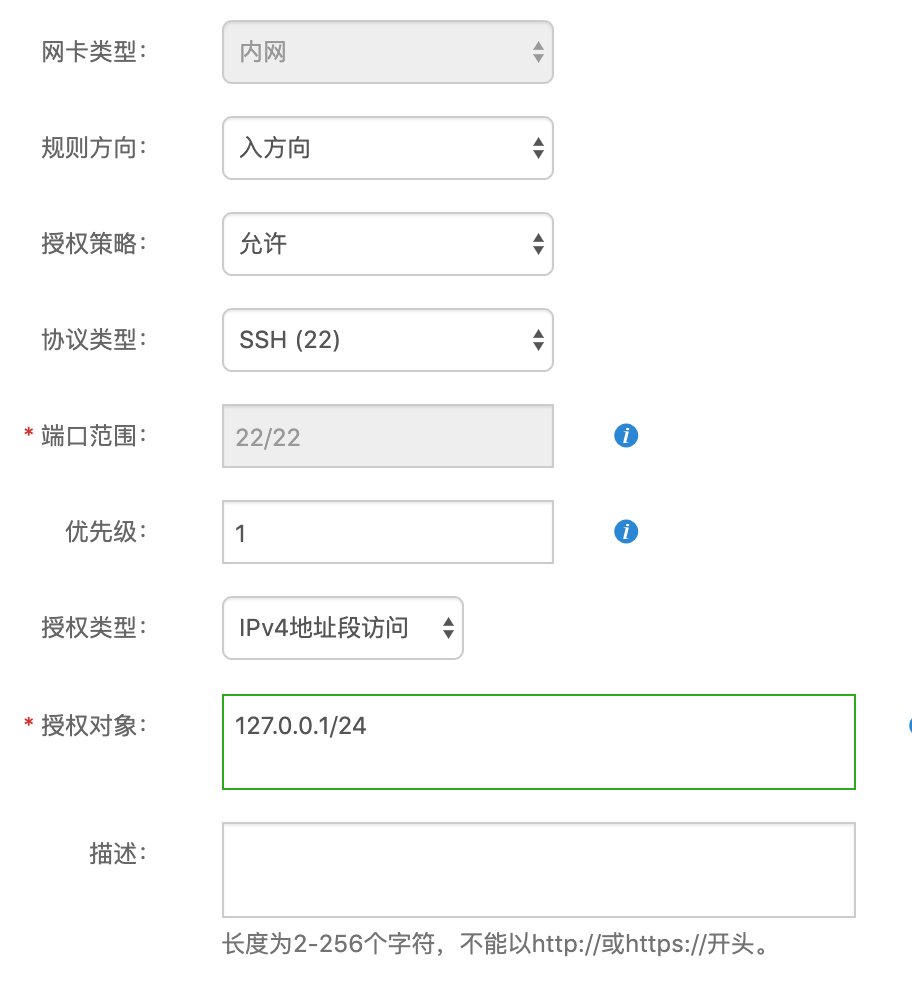
Task: Click the arrows on 授权类型 select
Action: tap(446, 628)
